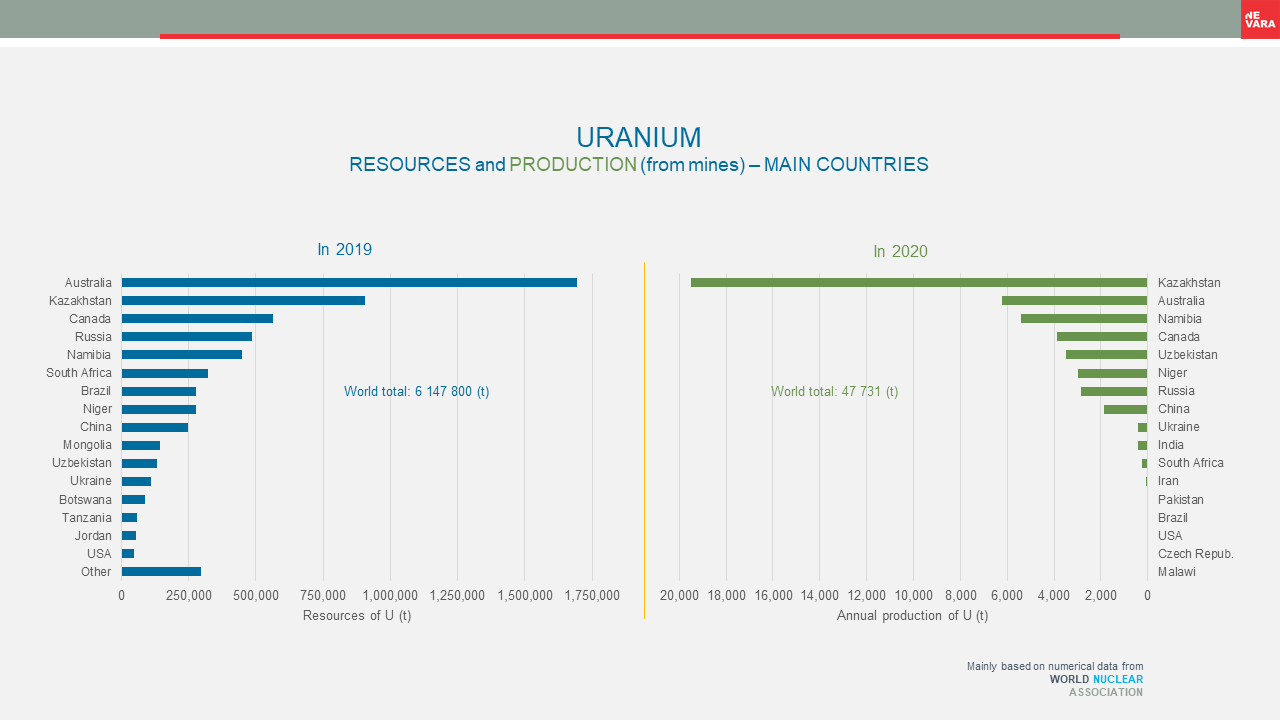
Task: Pick the blue Russia resources bar
Action: click(x=186, y=337)
